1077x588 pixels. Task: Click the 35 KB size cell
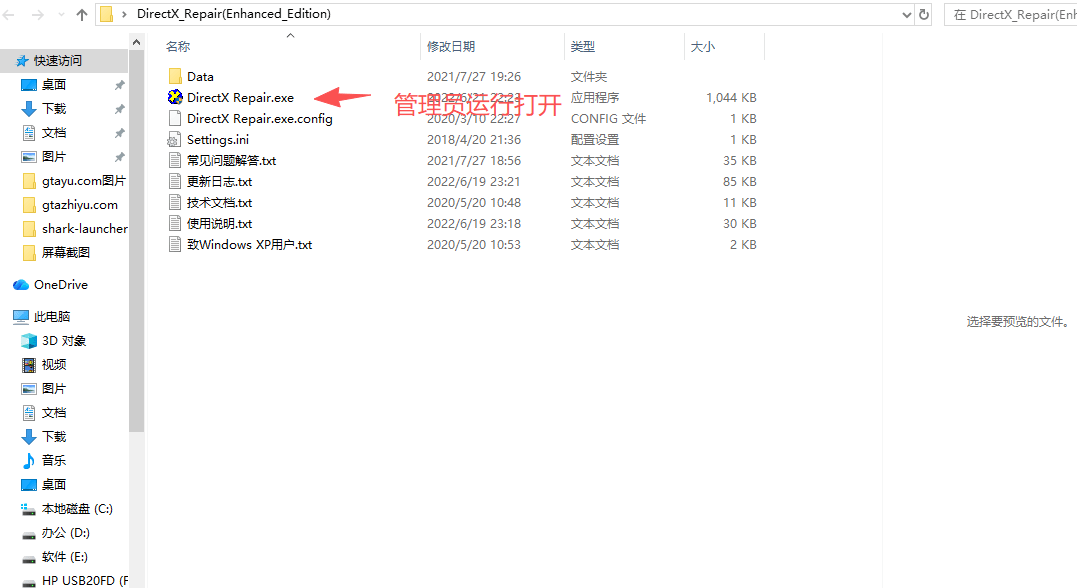739,160
